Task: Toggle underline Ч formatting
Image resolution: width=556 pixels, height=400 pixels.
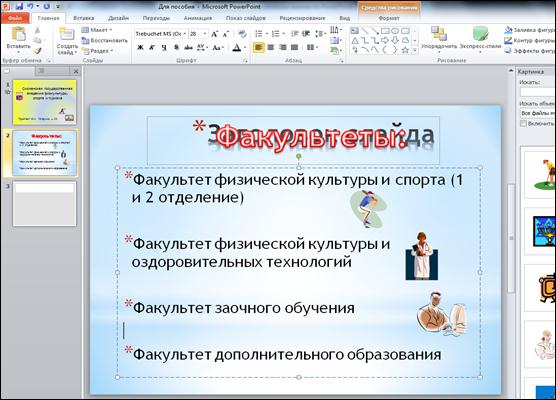Action: (x=164, y=48)
